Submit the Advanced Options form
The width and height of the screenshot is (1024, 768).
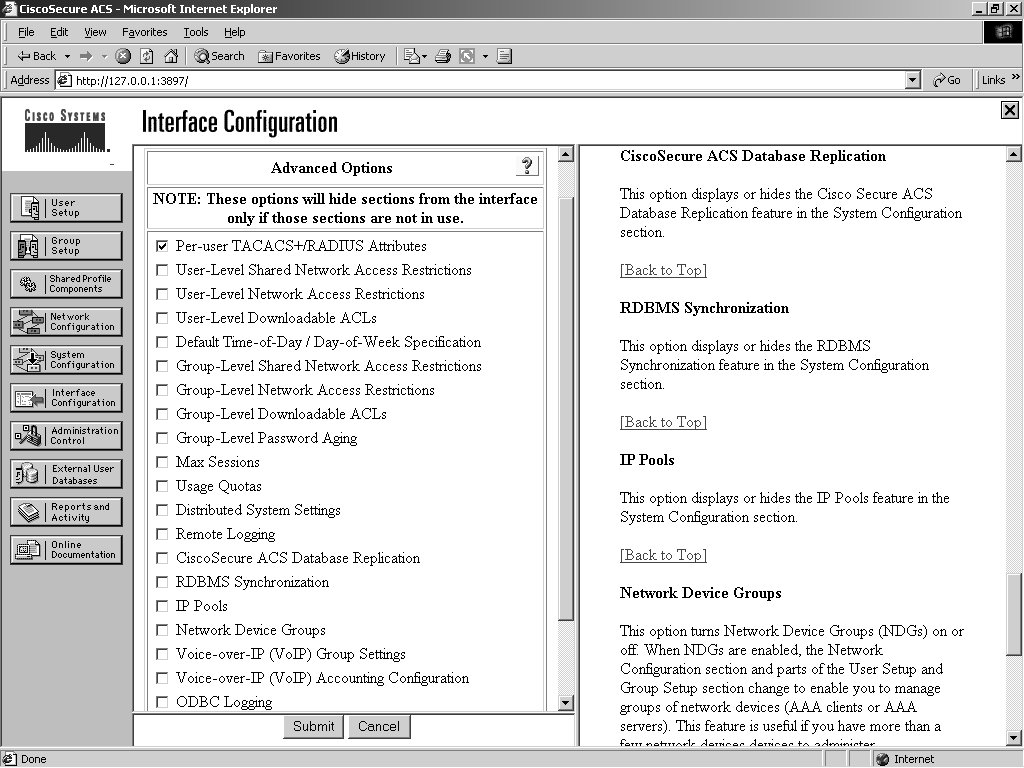tap(313, 726)
